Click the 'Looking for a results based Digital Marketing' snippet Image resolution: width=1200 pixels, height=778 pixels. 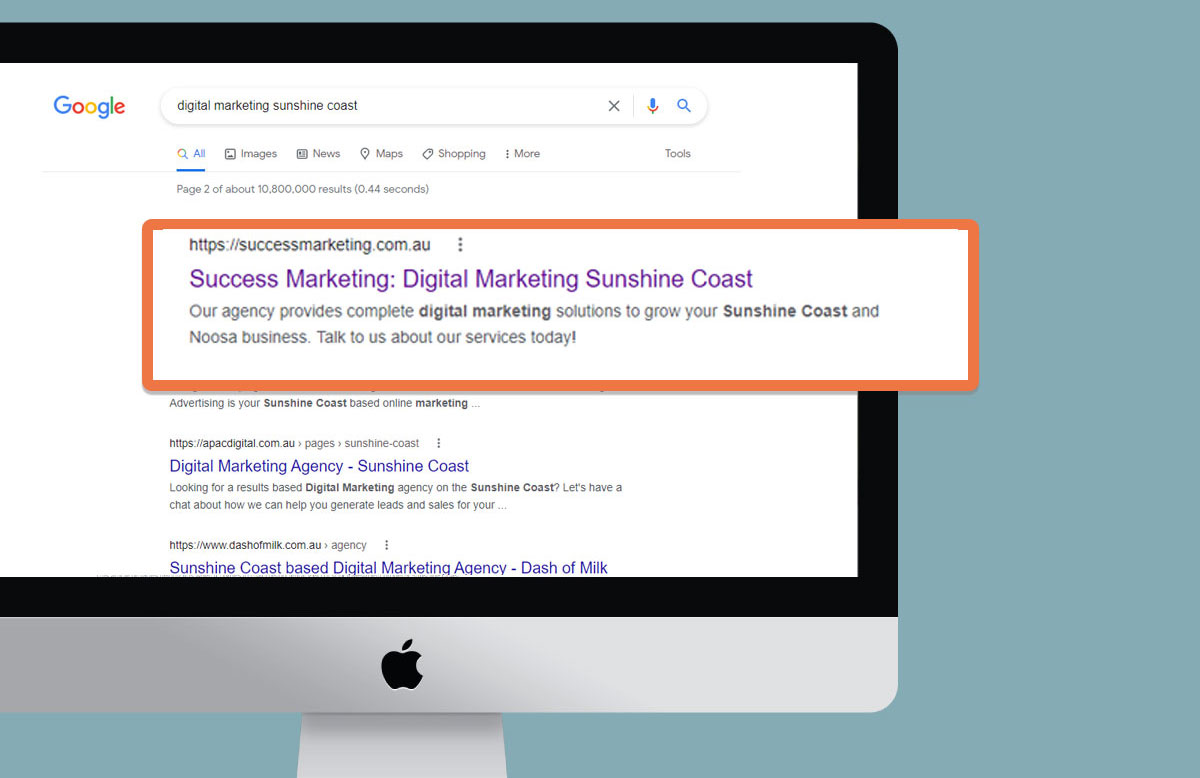(396, 496)
